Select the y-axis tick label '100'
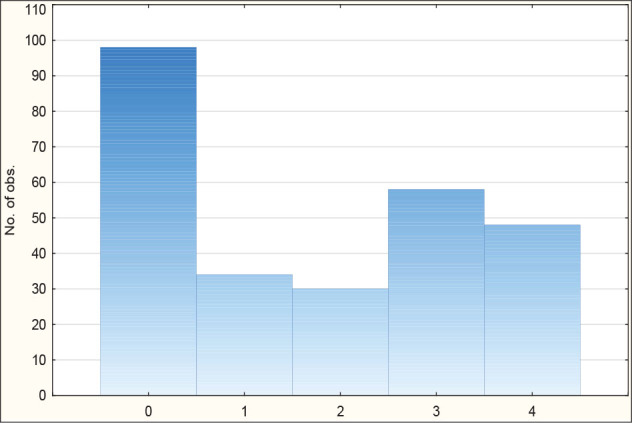 point(36,41)
